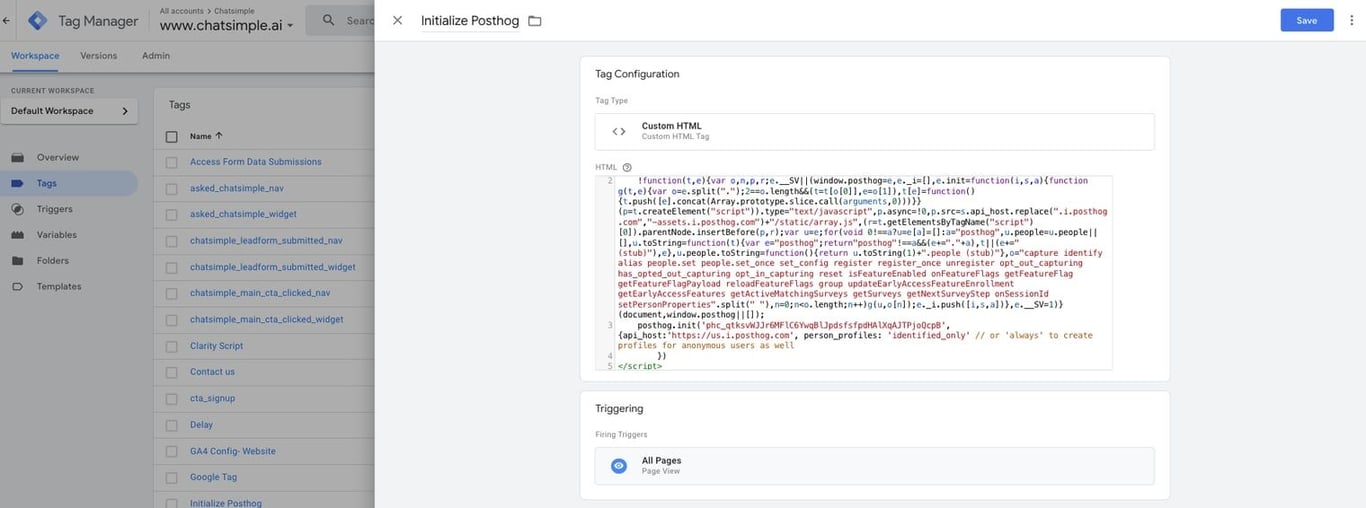
Task: Open Triggers in the sidebar
Action: [54, 209]
